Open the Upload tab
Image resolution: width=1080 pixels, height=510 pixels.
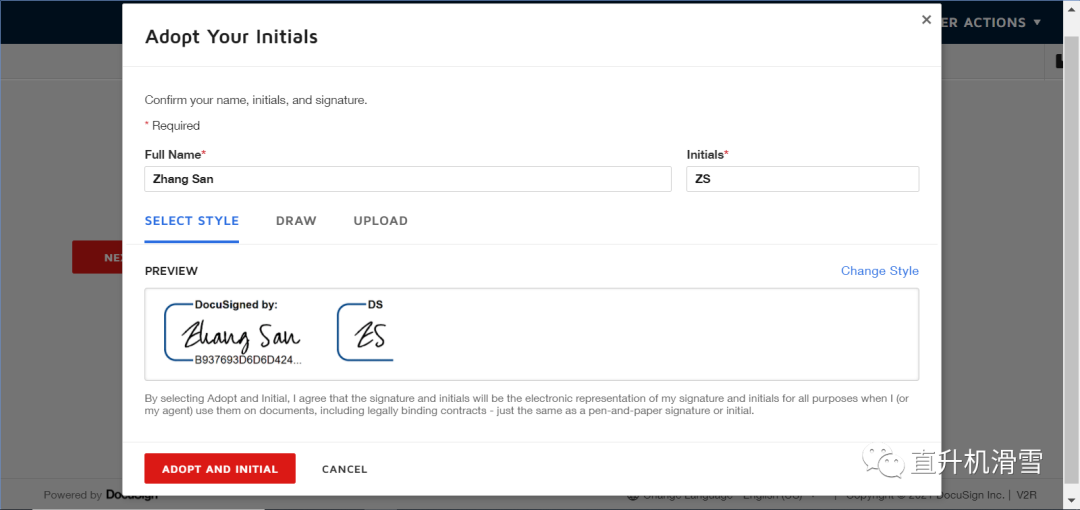[381, 221]
